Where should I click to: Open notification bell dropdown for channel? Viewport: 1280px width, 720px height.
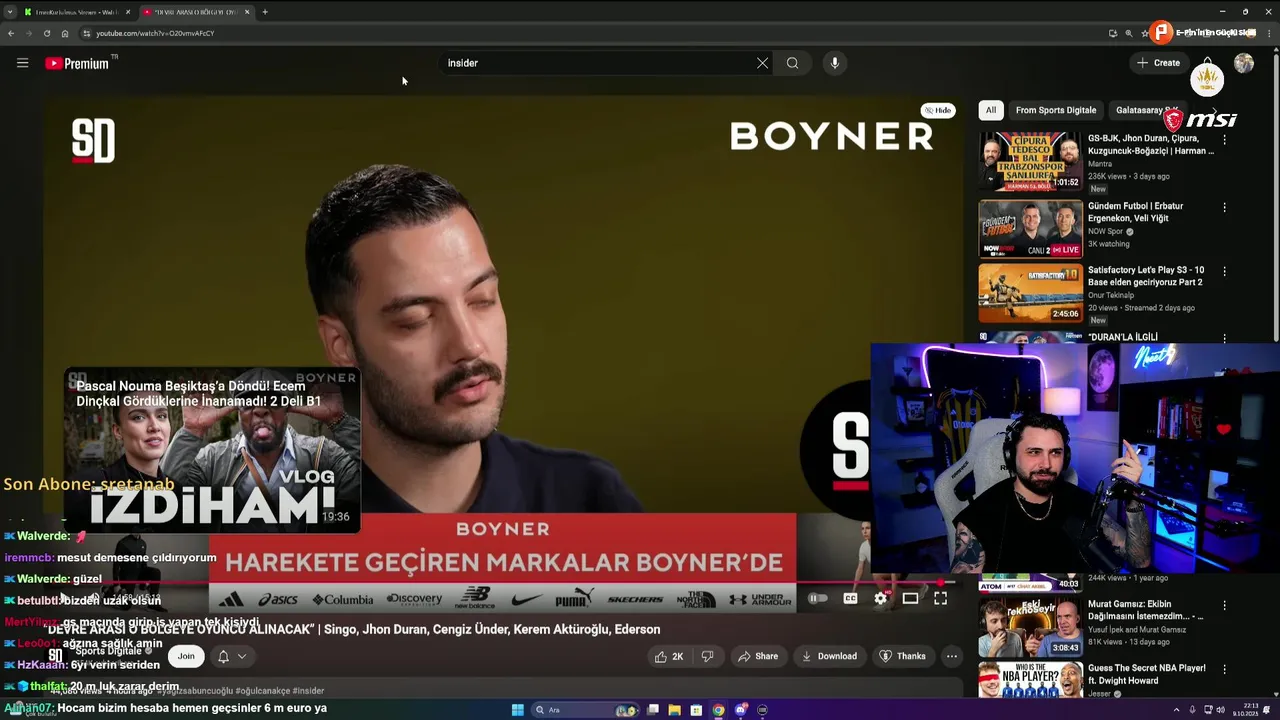(x=231, y=656)
